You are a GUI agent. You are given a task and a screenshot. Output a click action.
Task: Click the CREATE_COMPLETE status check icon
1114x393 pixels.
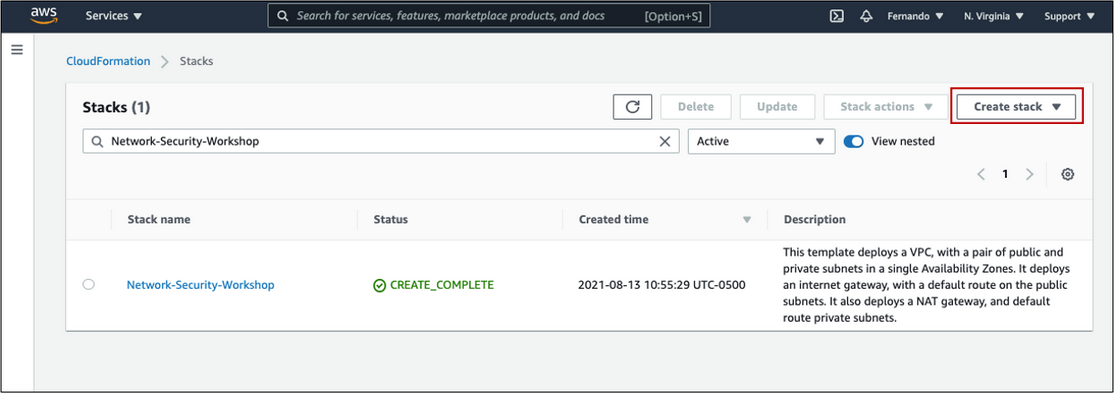click(x=379, y=285)
